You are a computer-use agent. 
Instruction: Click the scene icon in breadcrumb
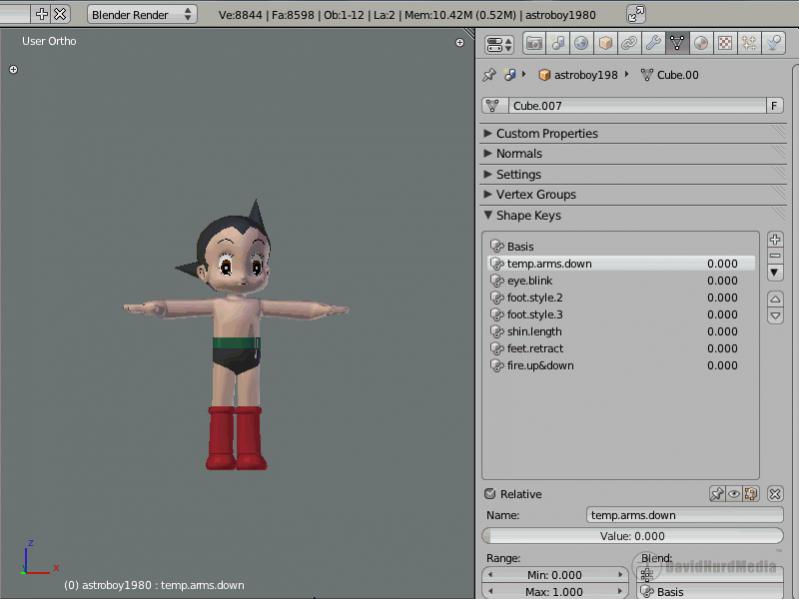pos(510,75)
